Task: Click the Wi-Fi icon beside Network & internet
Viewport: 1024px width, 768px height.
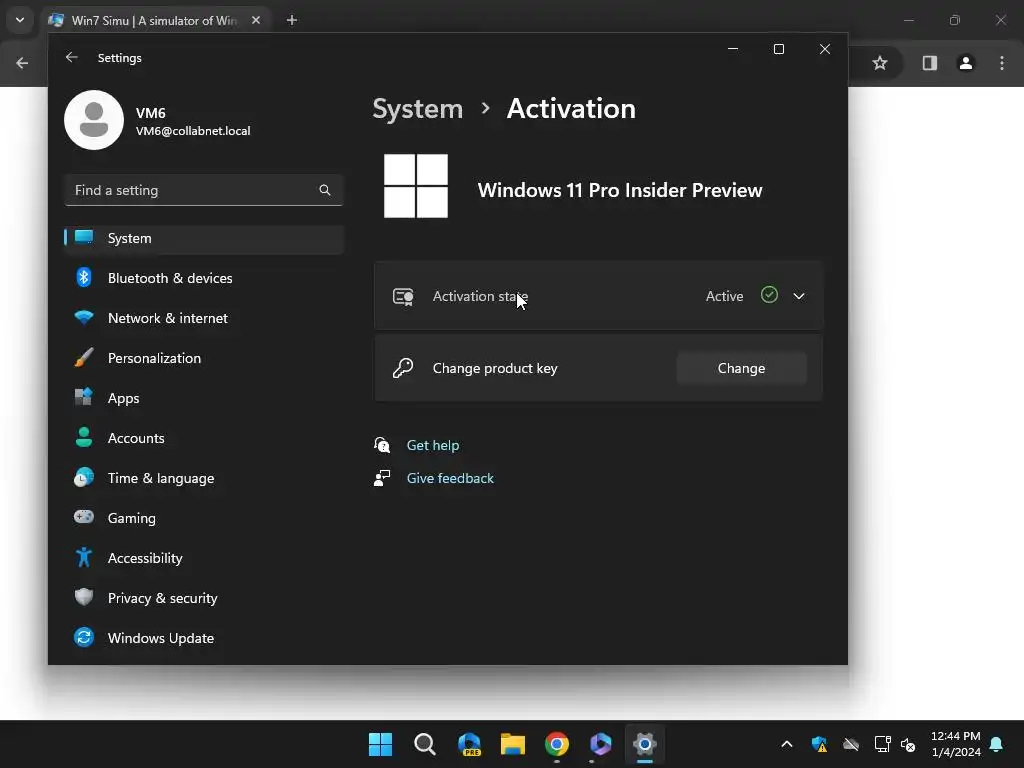Action: 84,317
